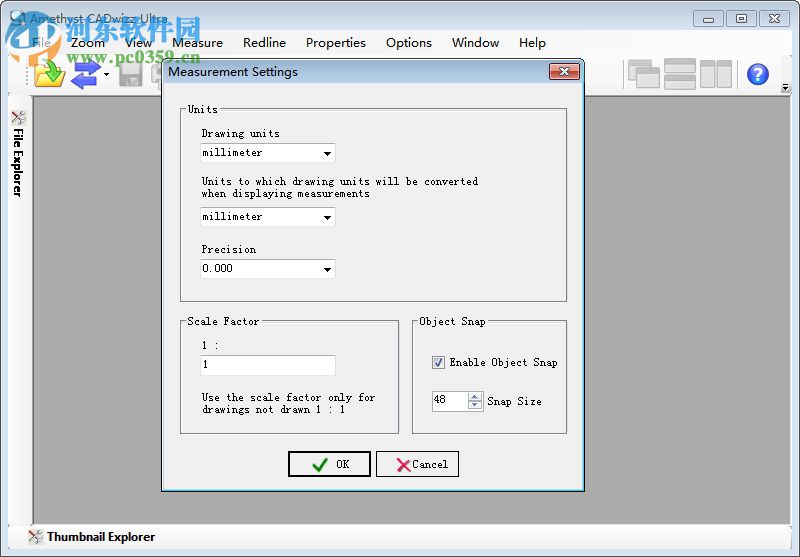Open the Thumbnail Explorer bottom tab
The height and width of the screenshot is (557, 800).
pos(101,537)
